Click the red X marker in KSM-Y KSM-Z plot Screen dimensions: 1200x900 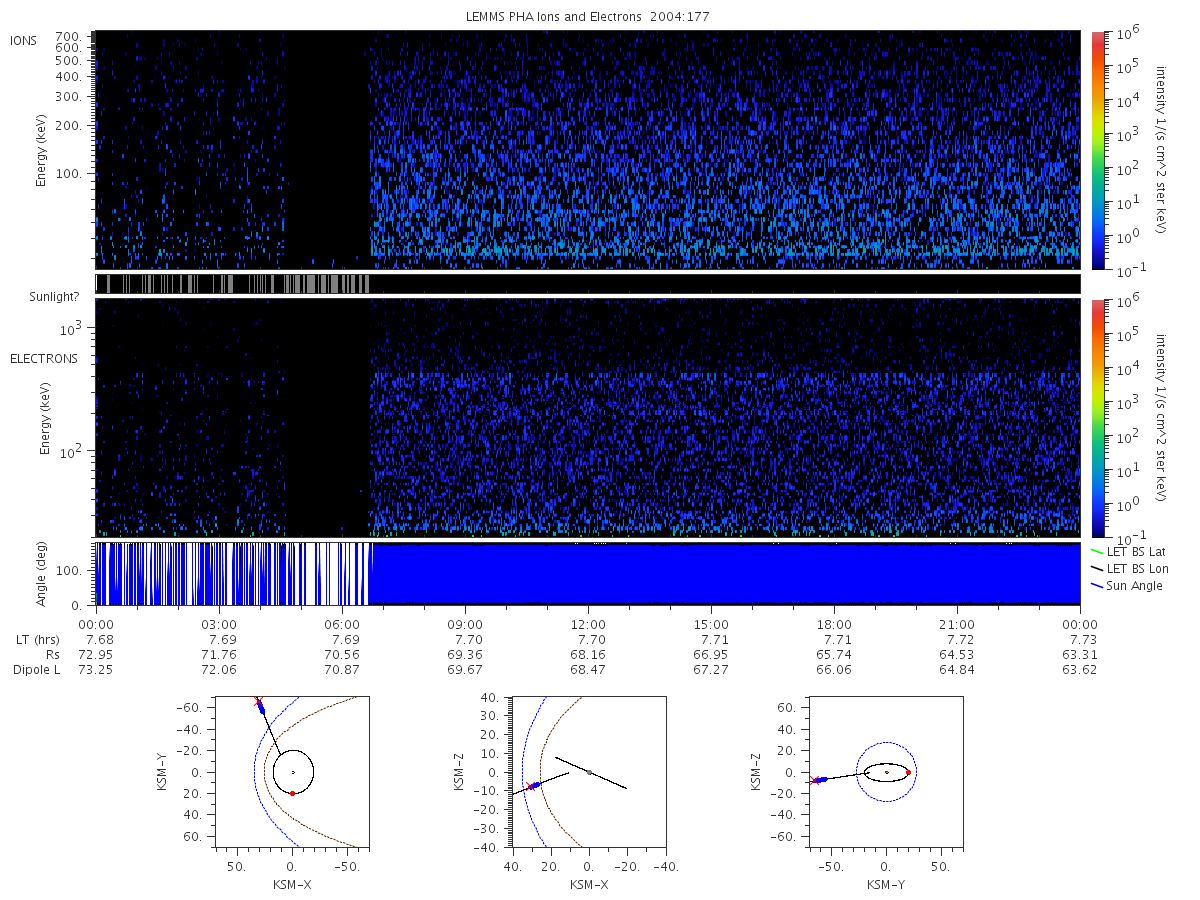click(x=816, y=780)
